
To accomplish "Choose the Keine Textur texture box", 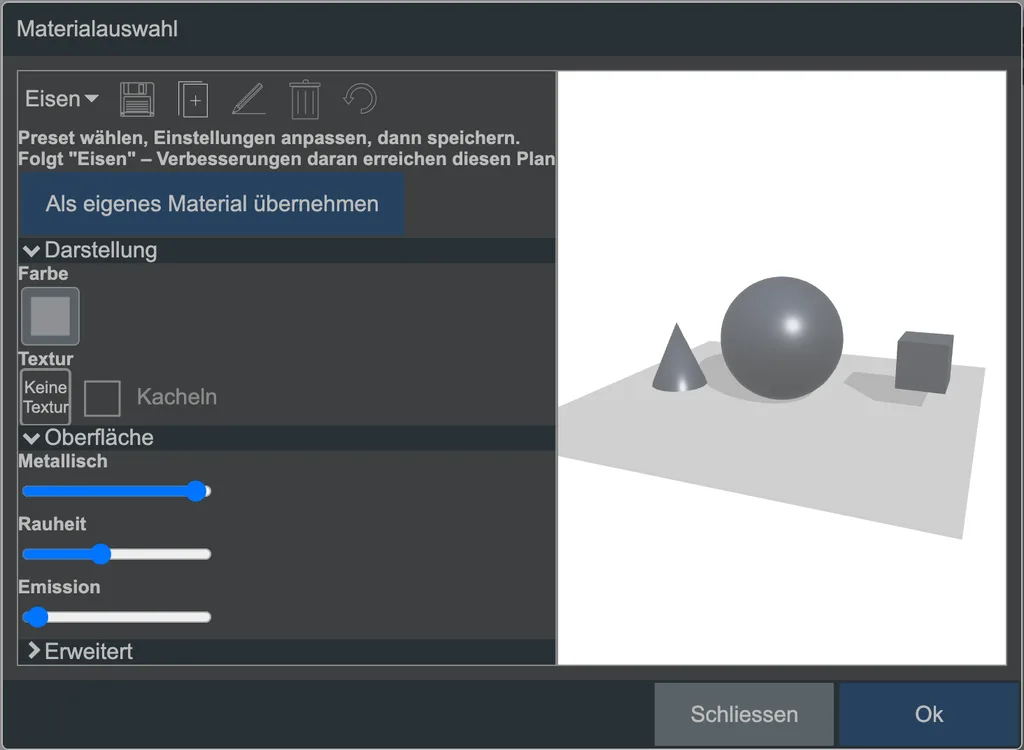I will [46, 397].
